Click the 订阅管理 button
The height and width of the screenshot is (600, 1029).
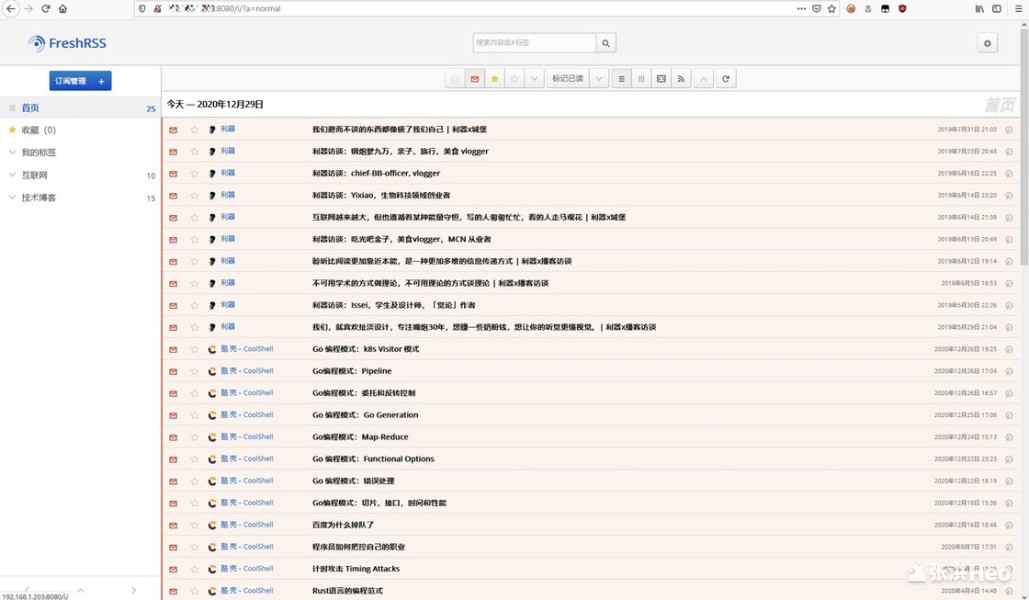70,81
